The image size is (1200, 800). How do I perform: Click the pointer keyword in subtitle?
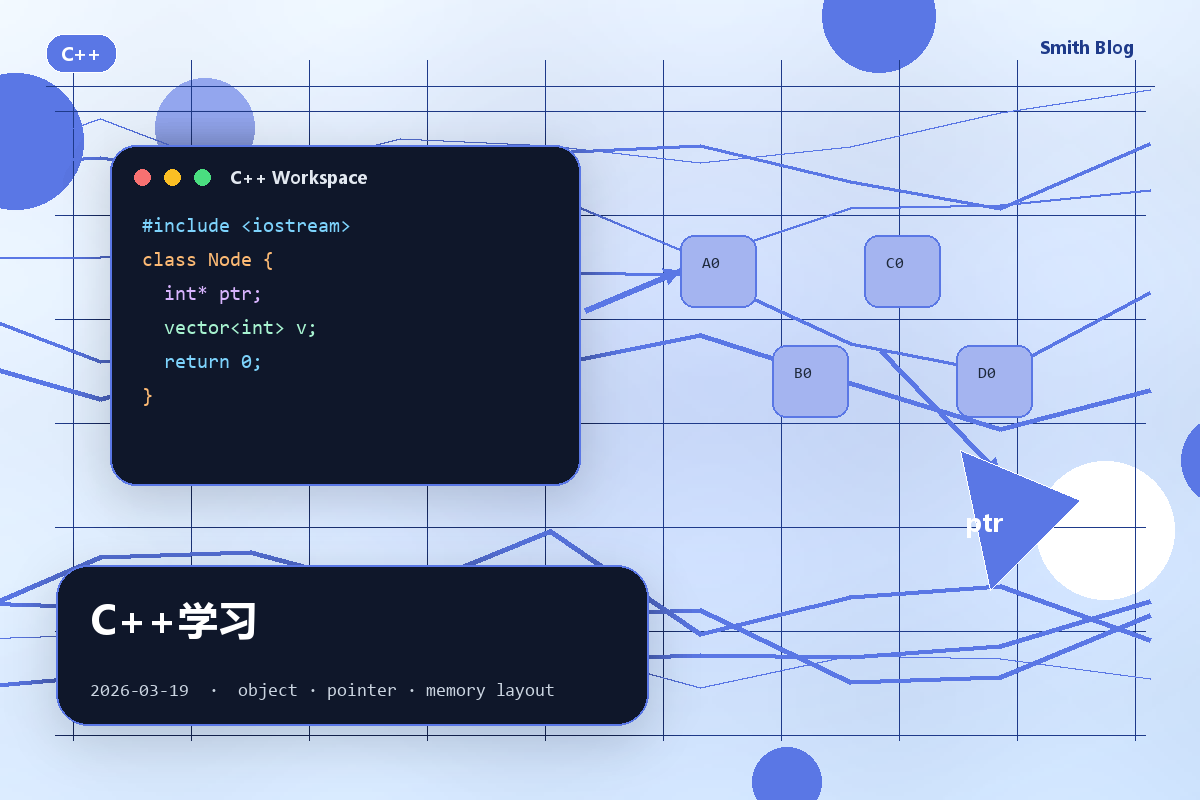[x=361, y=690]
